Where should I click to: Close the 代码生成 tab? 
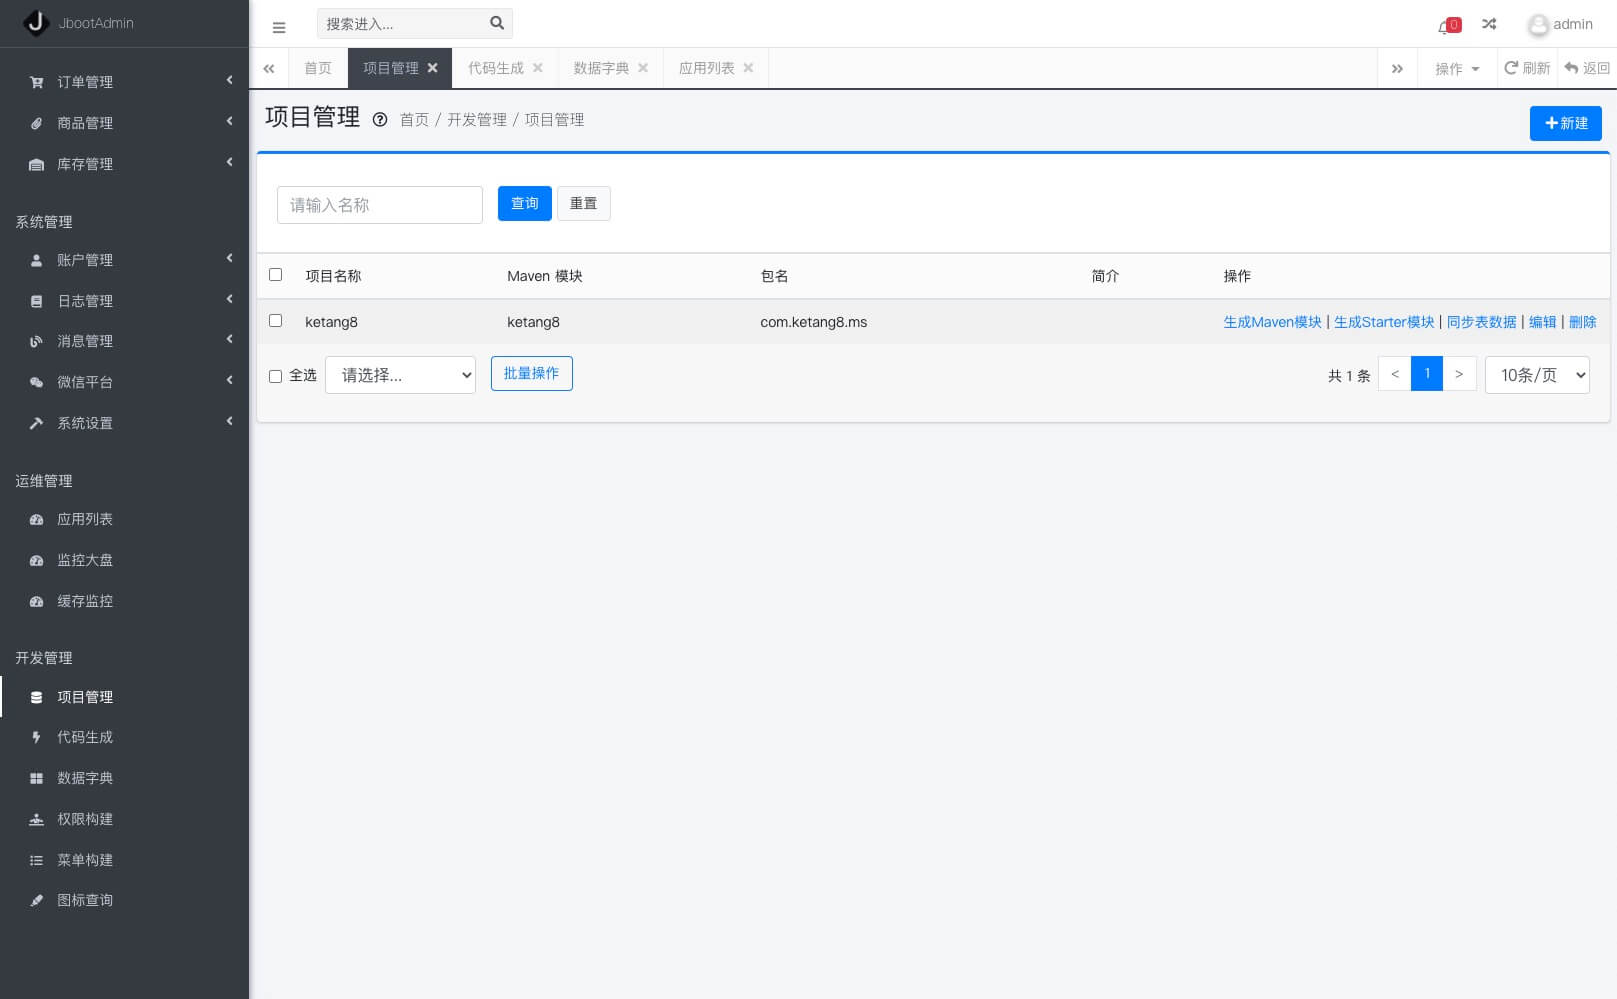point(538,68)
